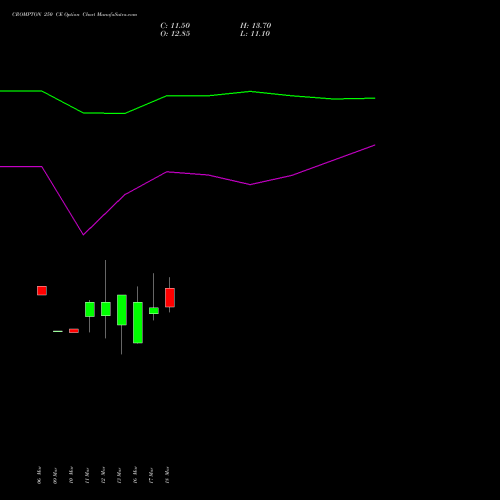Click the '09 Mar' date axis label
This screenshot has height=500, width=500.
[x=55, y=475]
